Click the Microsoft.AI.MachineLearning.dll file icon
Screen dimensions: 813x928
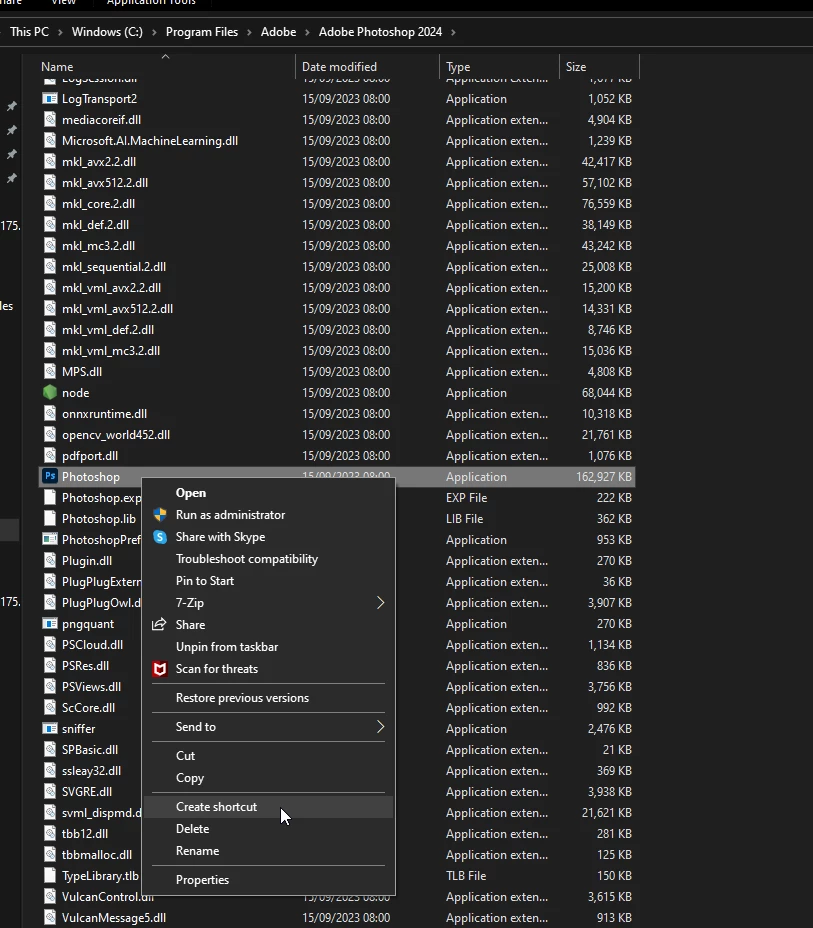[50, 140]
